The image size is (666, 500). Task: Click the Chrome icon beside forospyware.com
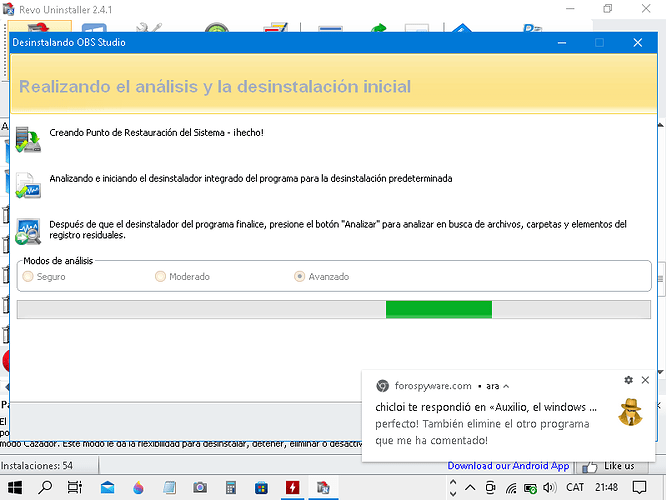tap(382, 386)
